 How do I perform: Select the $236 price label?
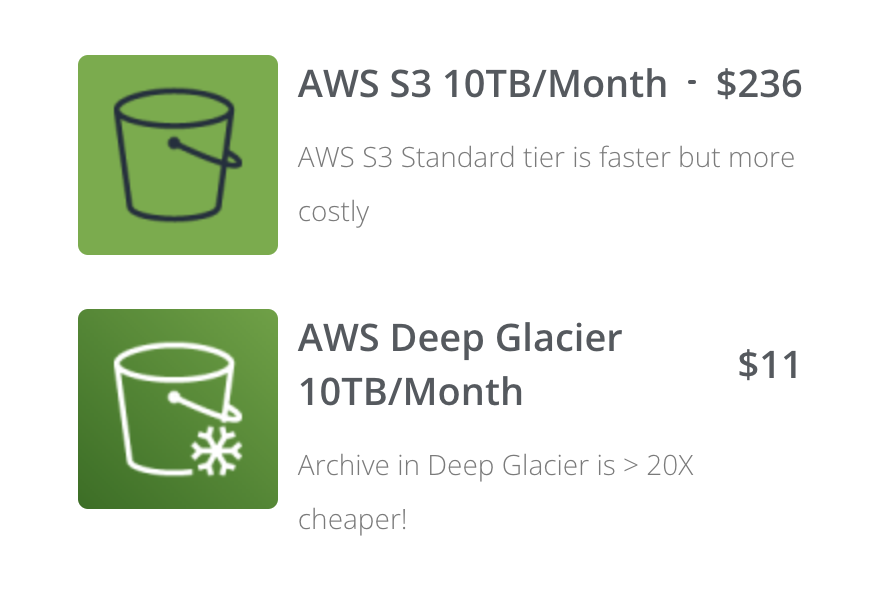coord(759,84)
